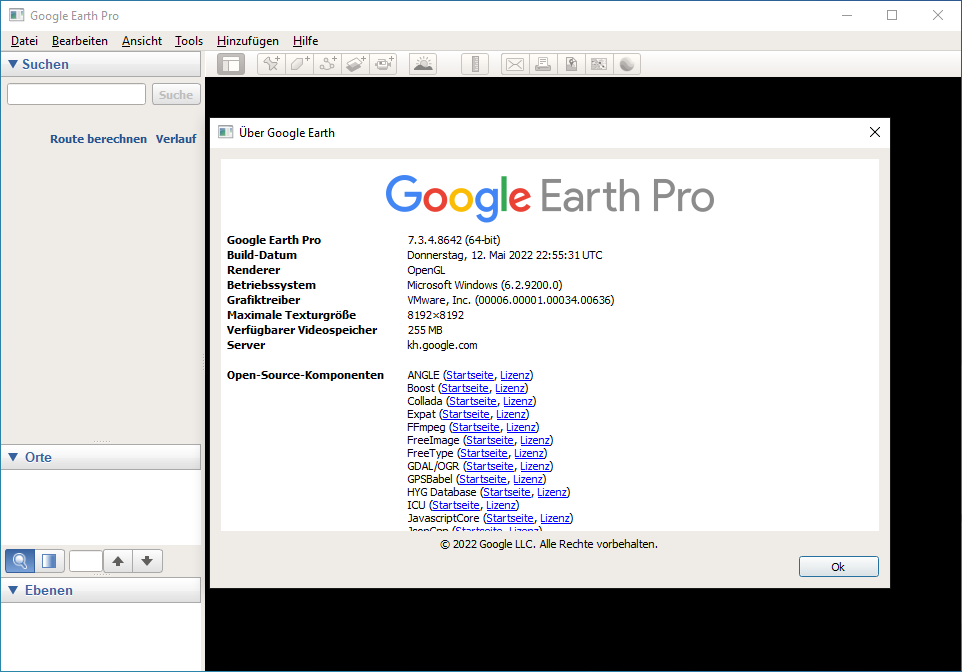Screen dimensions: 962x672
Task: View in Google Maps toolbar icon
Action: (599, 64)
